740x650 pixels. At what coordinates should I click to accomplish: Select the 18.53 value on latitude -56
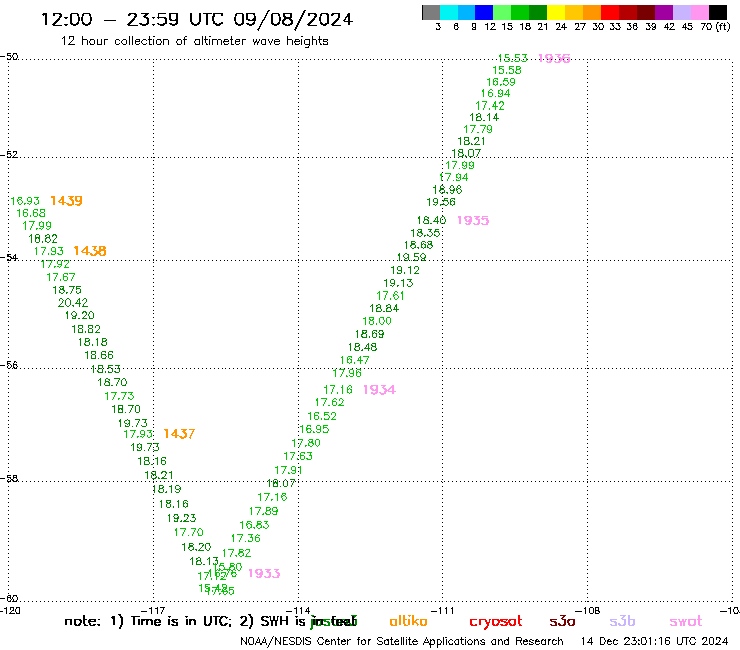tap(106, 369)
